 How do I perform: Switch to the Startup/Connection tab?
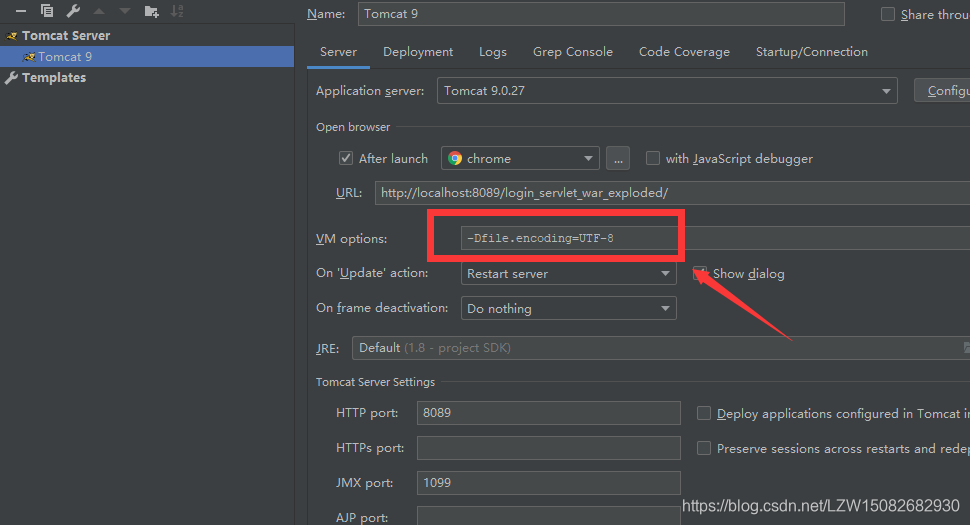(812, 52)
